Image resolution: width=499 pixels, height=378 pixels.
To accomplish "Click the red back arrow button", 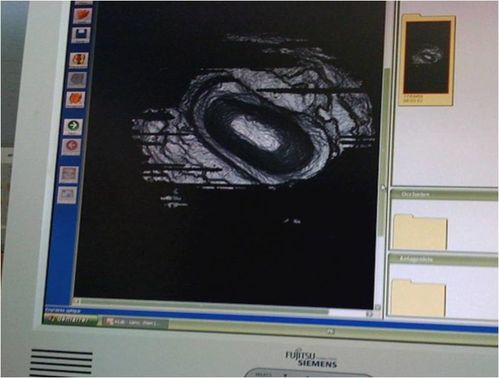I will [71, 147].
